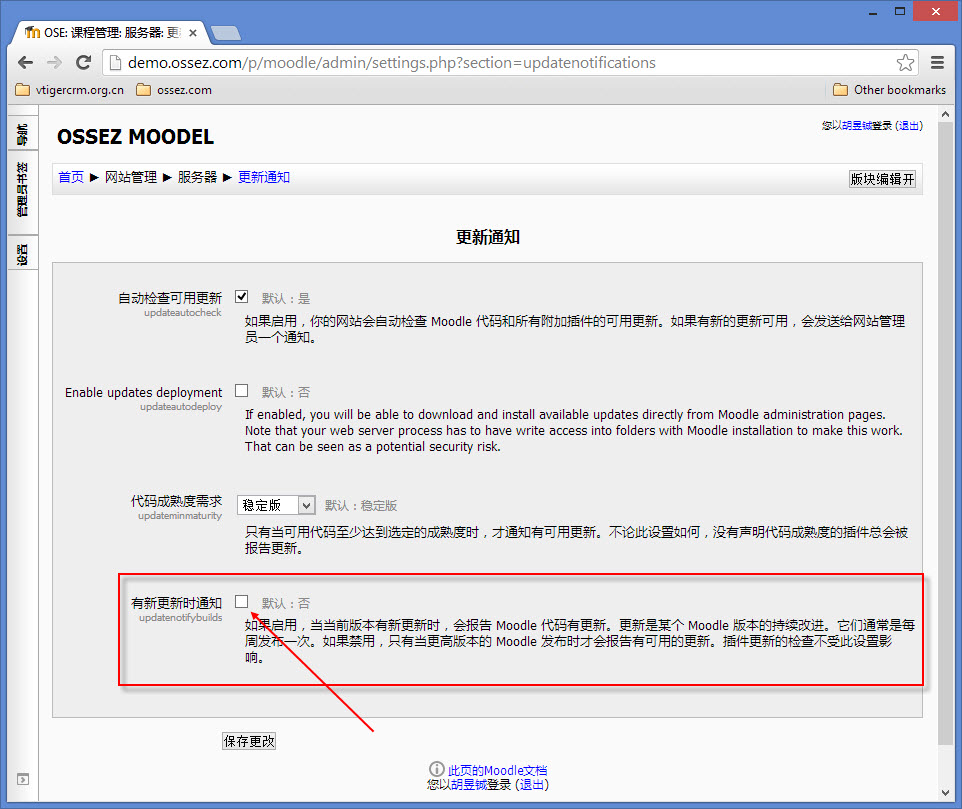Open the ossez.com bookmark folder
Screen dimensions: 962x809
click(x=174, y=90)
